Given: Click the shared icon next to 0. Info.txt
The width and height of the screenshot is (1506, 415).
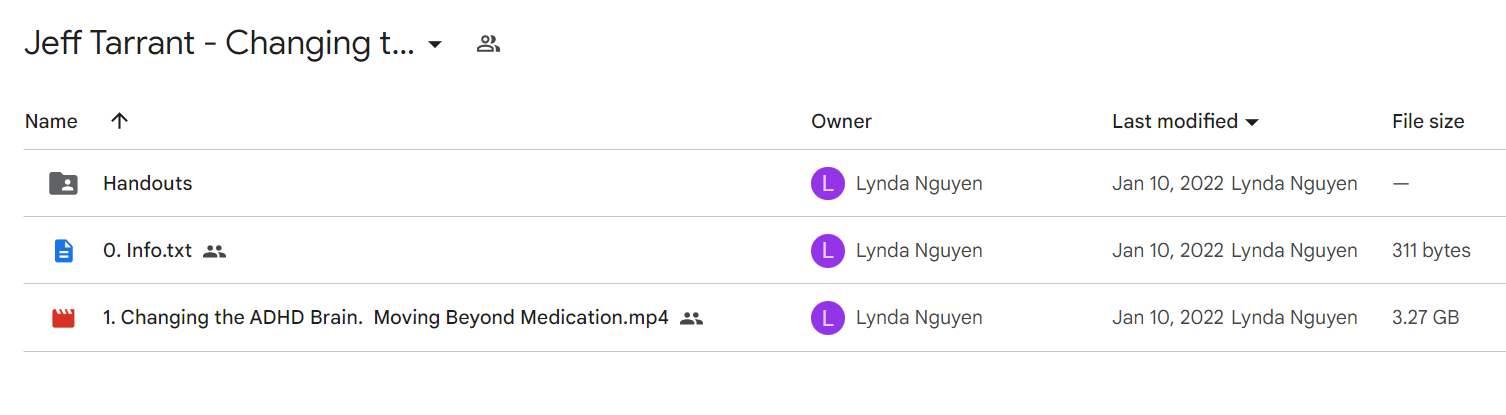Looking at the screenshot, I should (214, 251).
